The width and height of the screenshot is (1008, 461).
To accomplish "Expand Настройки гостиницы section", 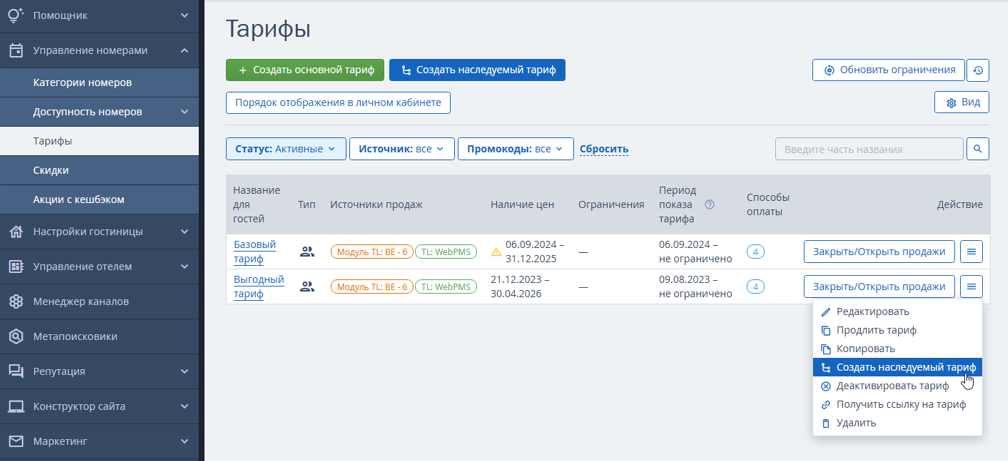I will point(184,232).
